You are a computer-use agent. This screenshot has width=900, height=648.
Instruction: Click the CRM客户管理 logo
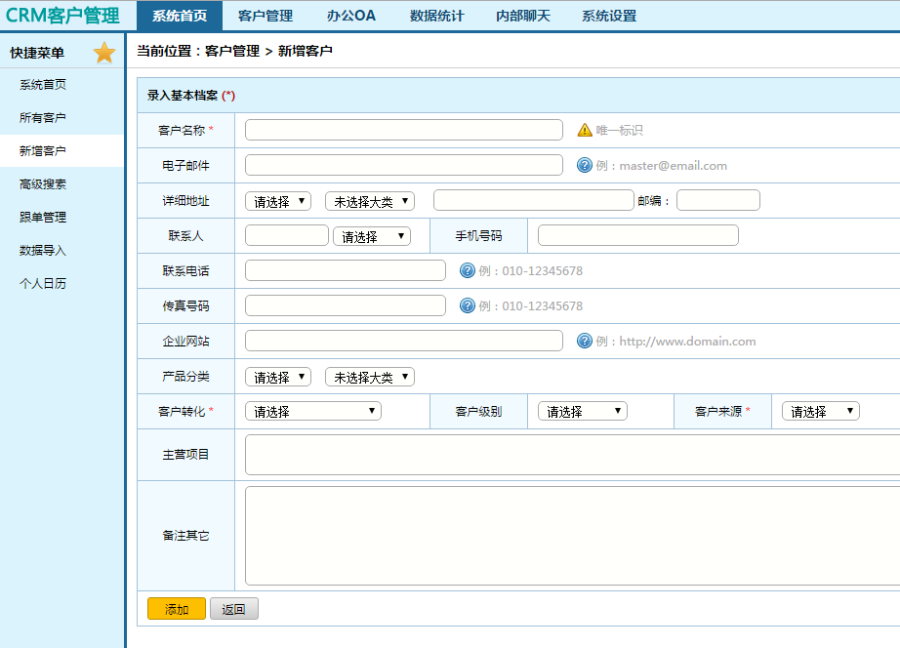[60, 15]
